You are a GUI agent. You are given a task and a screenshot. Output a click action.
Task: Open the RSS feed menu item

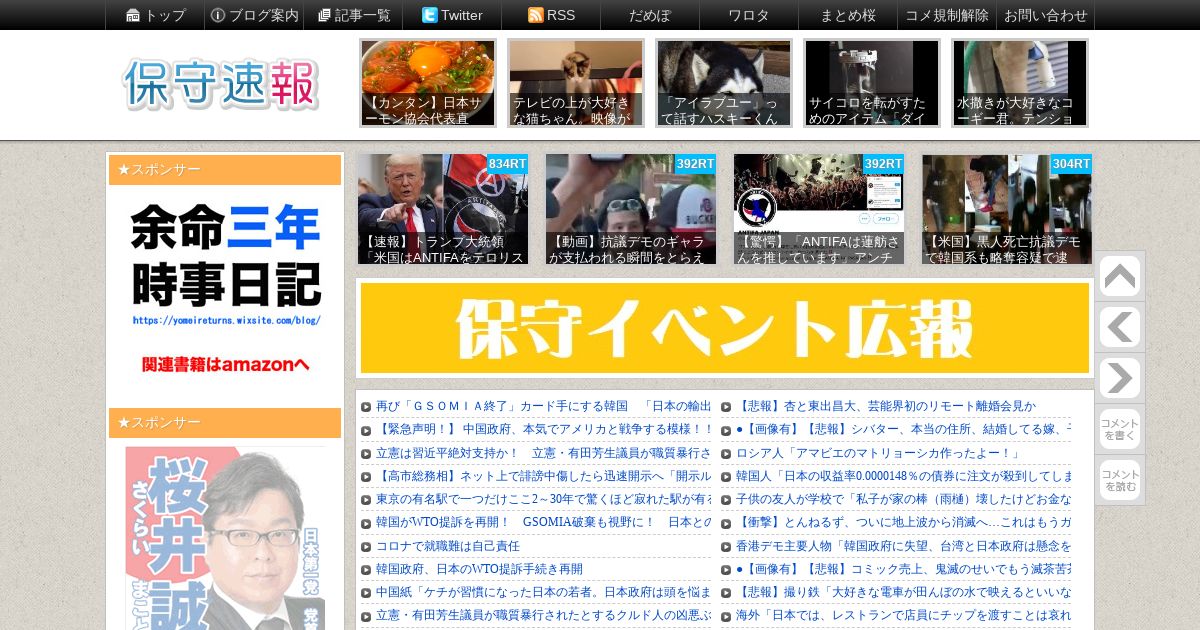(552, 15)
